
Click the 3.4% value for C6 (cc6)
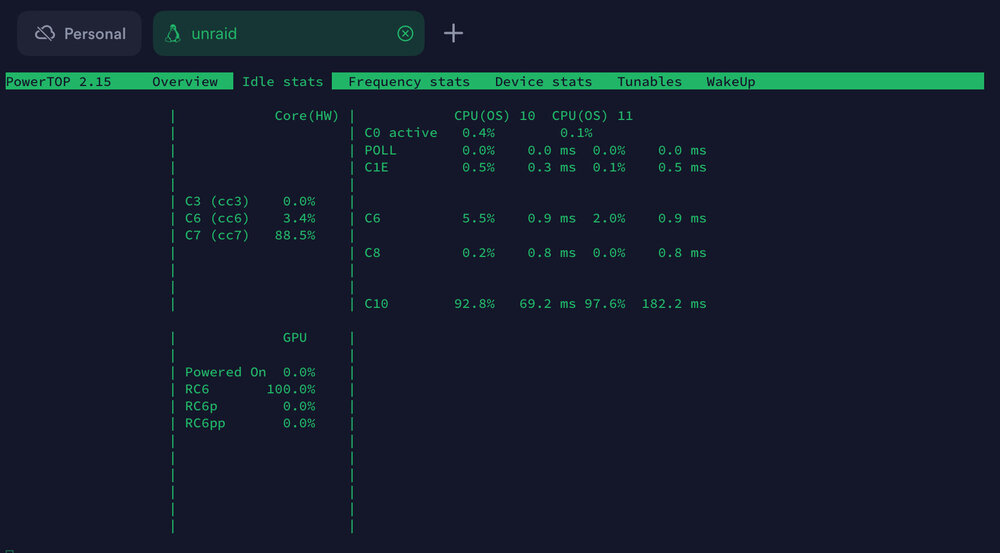tap(299, 218)
